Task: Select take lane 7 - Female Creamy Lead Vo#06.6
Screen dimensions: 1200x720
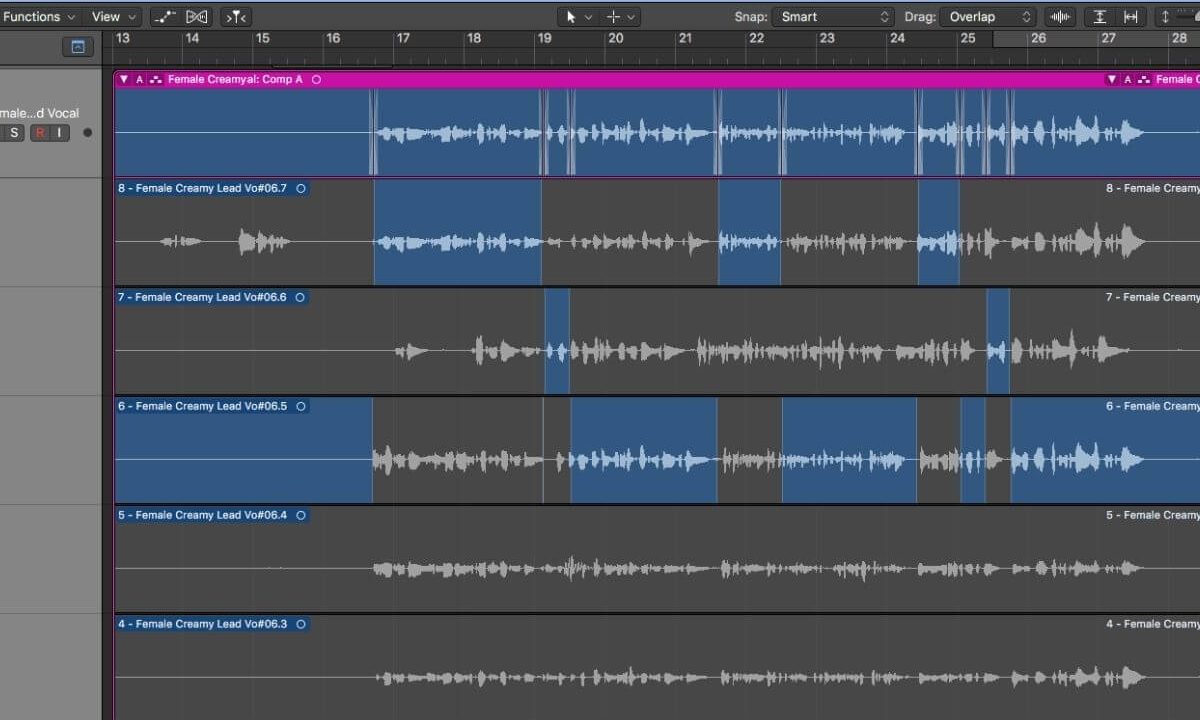Action: pos(205,297)
